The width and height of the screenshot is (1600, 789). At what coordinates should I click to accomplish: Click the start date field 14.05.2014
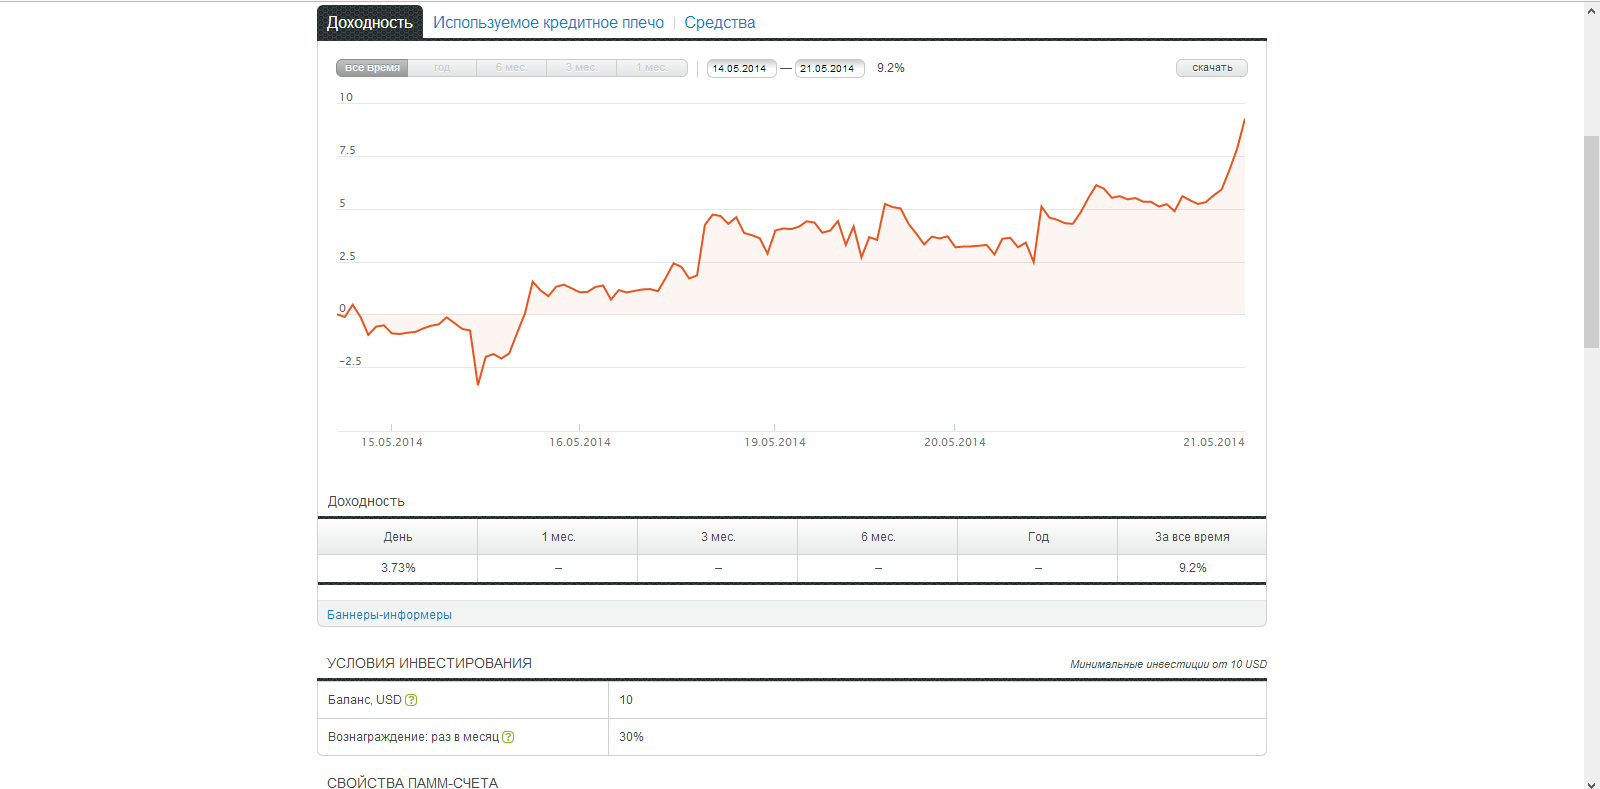(741, 68)
